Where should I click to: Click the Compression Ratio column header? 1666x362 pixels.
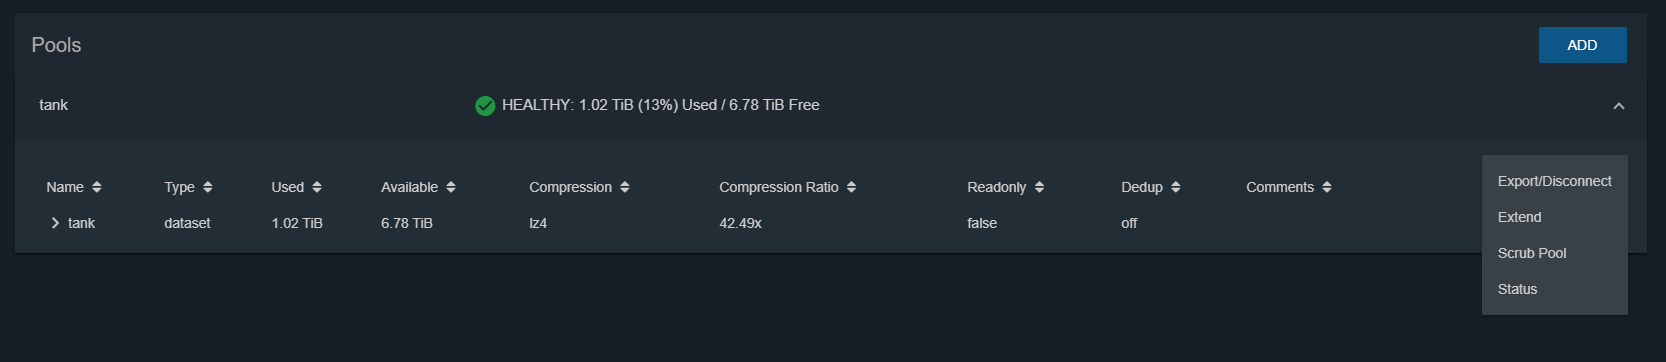[779, 187]
